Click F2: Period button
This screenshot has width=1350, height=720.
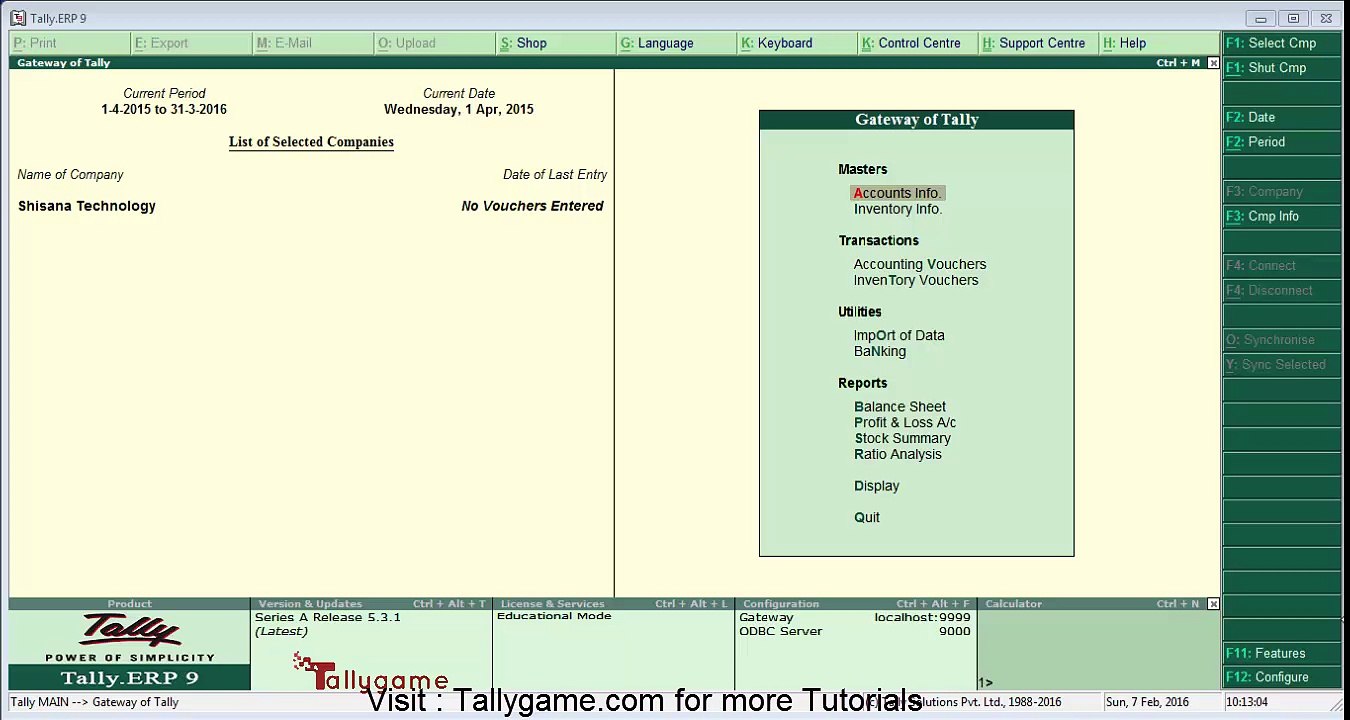click(x=1281, y=142)
